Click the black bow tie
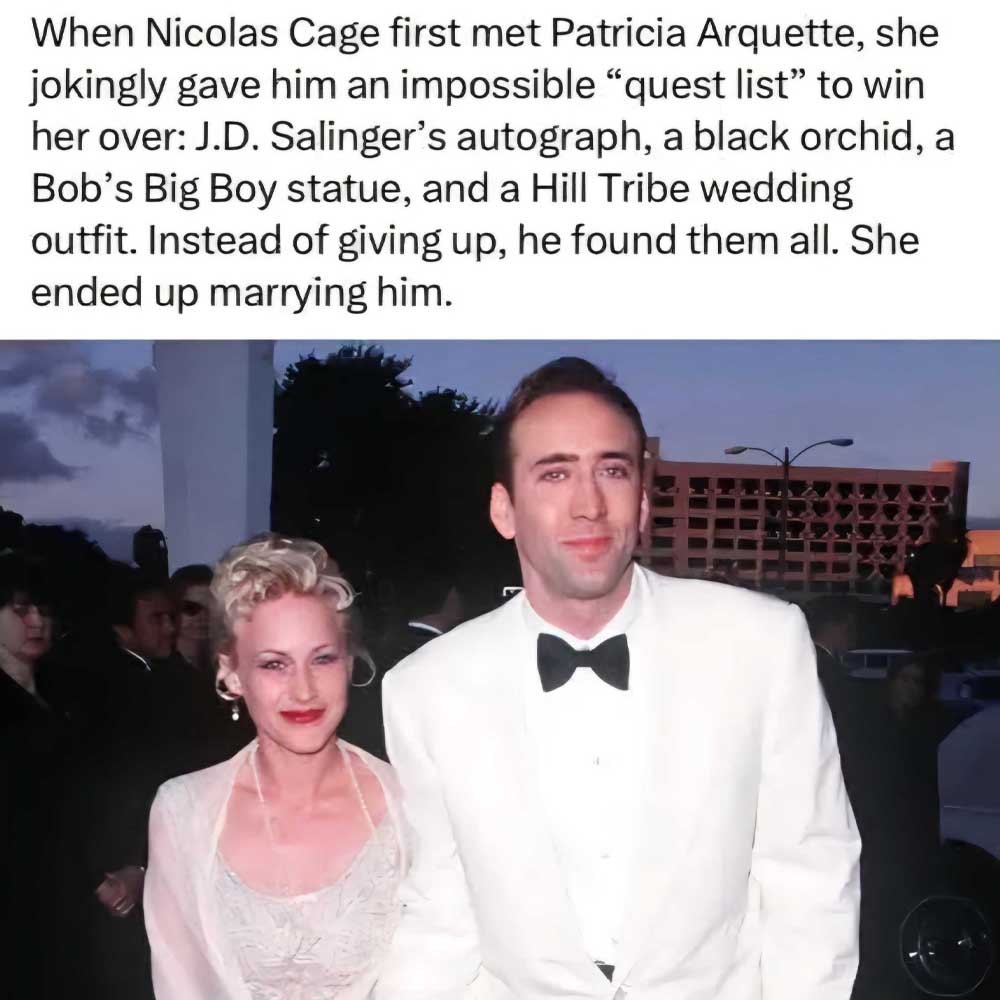Image resolution: width=1000 pixels, height=1000 pixels. click(x=583, y=662)
